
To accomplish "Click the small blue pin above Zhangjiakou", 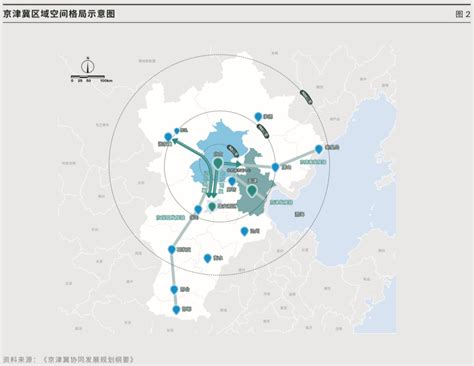I will click(177, 131).
